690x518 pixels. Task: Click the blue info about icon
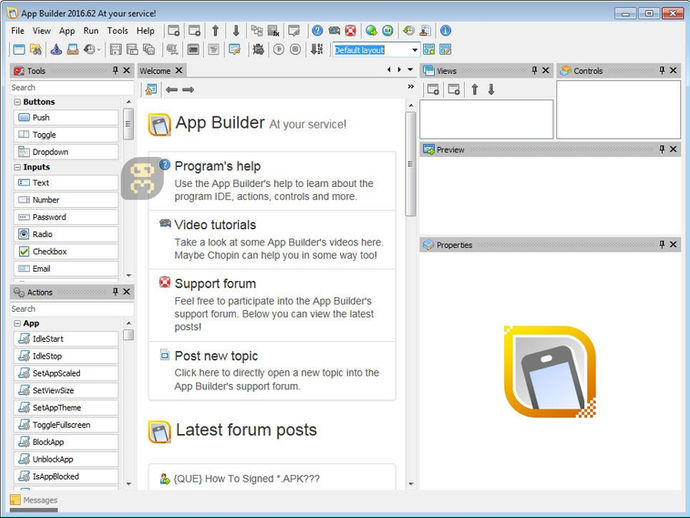coord(445,31)
